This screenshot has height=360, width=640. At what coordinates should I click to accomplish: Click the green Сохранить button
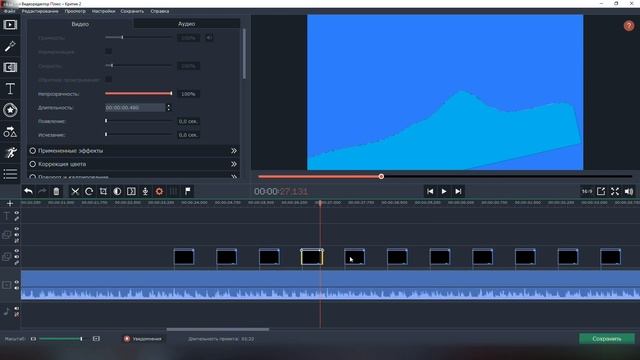(607, 339)
